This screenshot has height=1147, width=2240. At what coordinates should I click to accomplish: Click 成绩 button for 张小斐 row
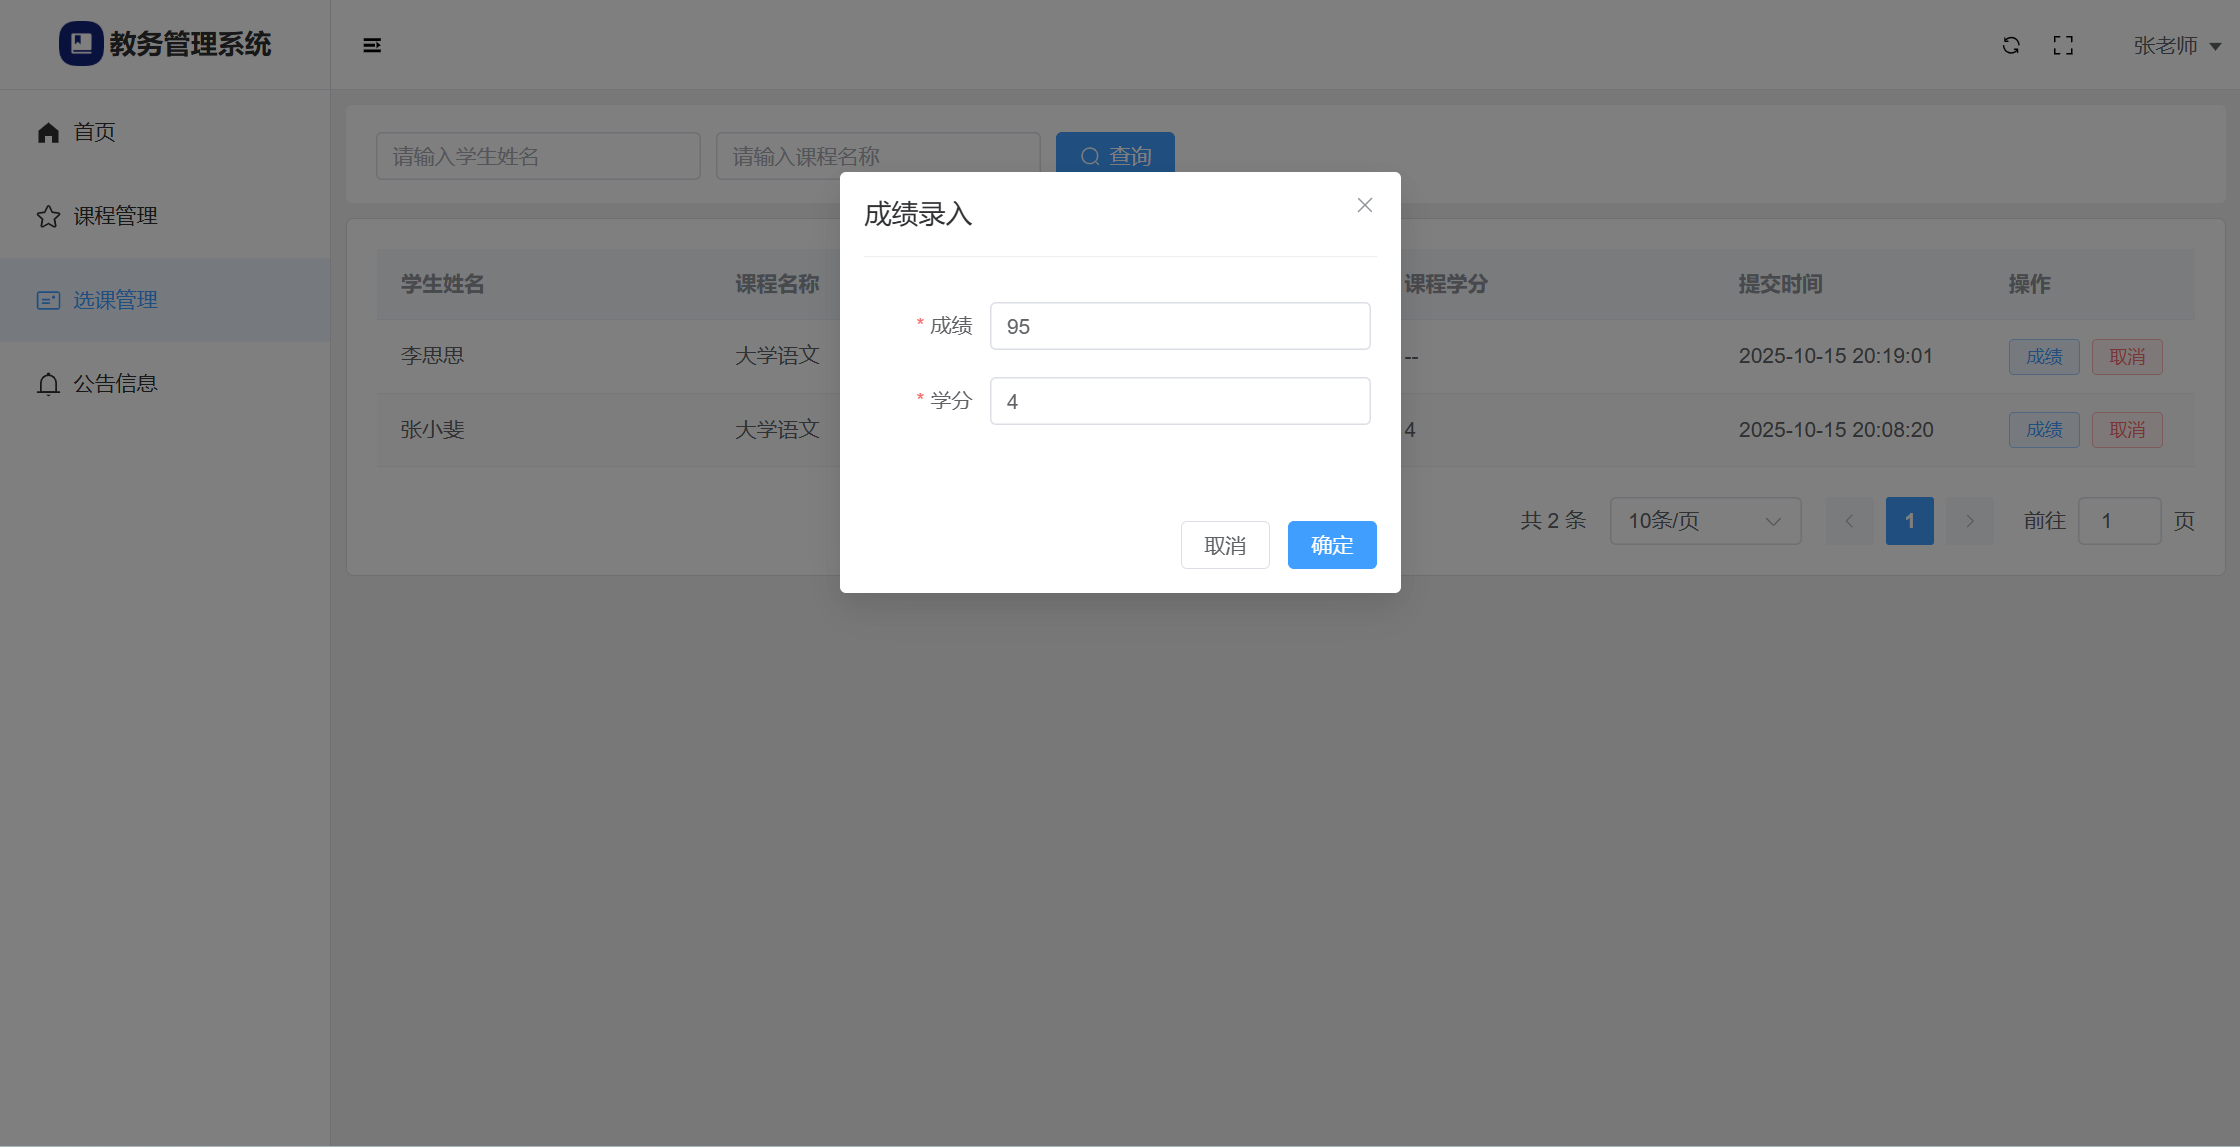(x=2044, y=430)
